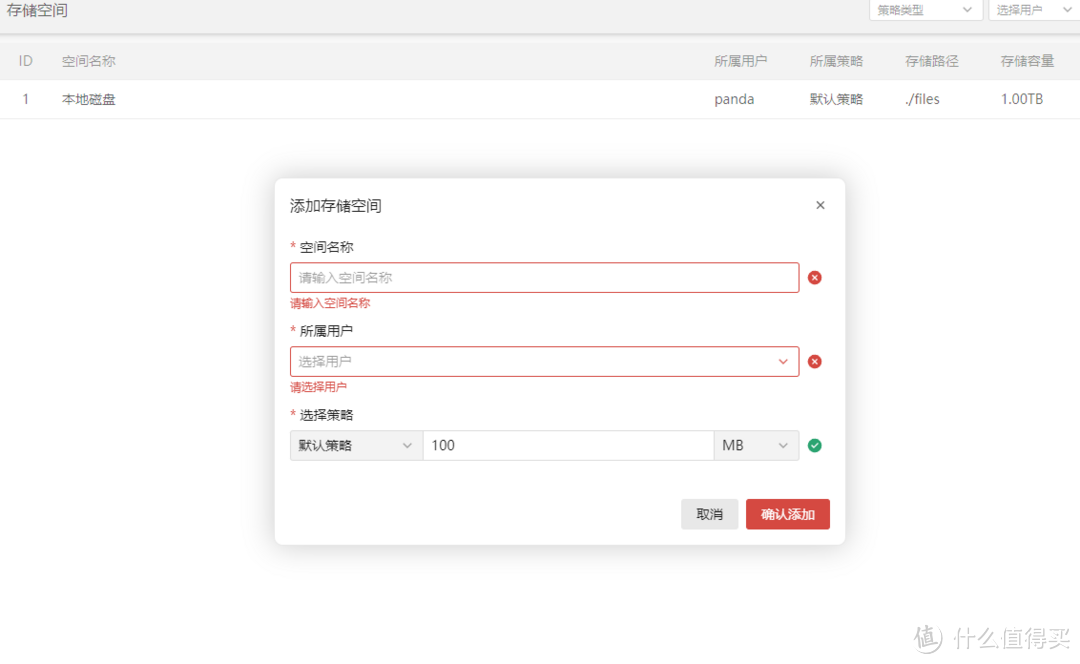
Task: Click the green check icon beside the policy row
Action: tap(814, 445)
